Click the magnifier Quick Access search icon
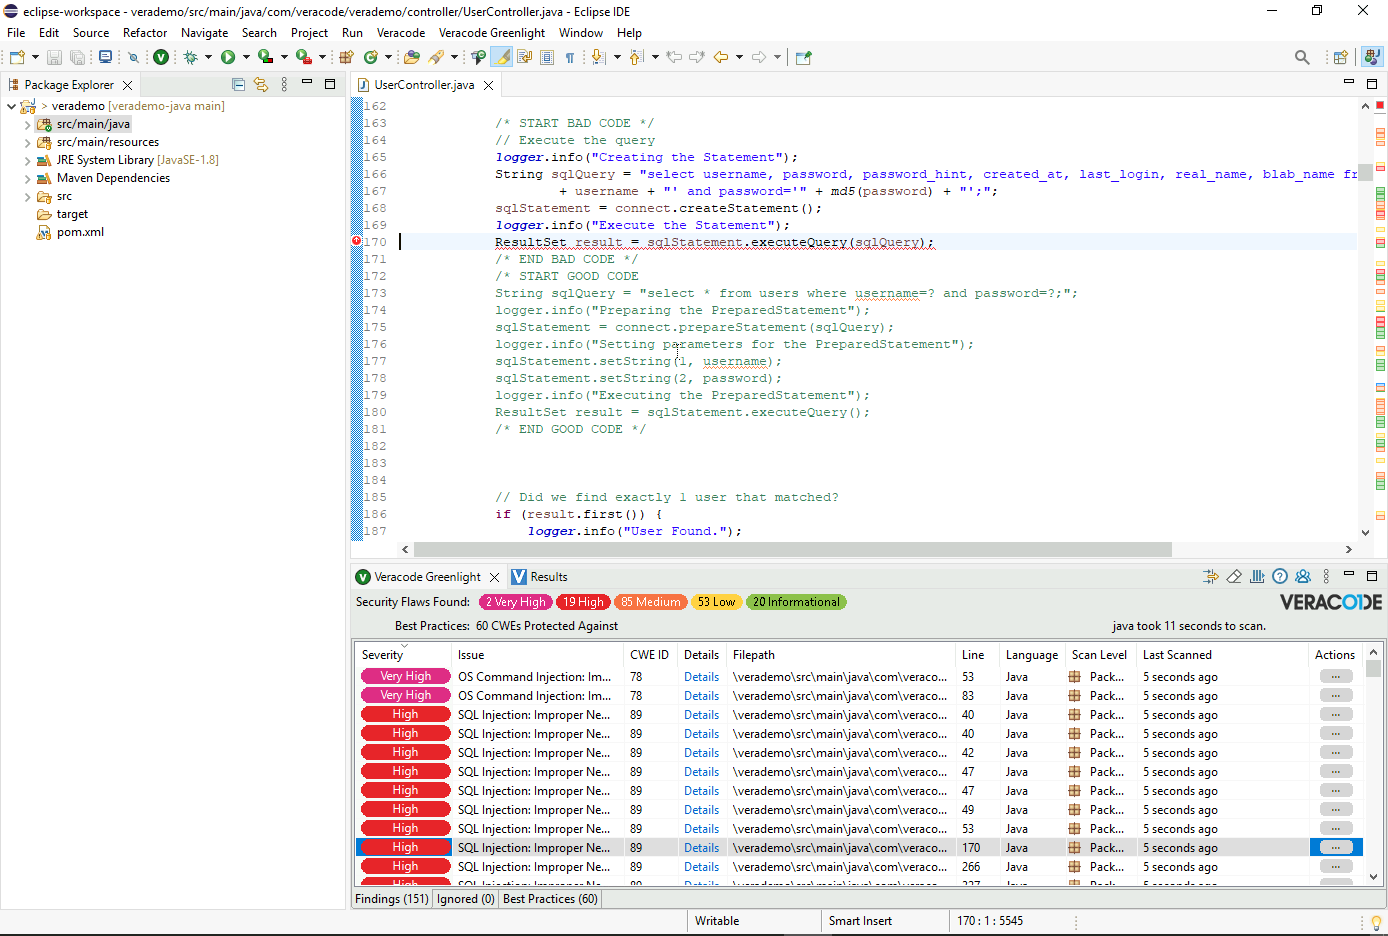Image resolution: width=1388 pixels, height=936 pixels. pyautogui.click(x=1302, y=57)
